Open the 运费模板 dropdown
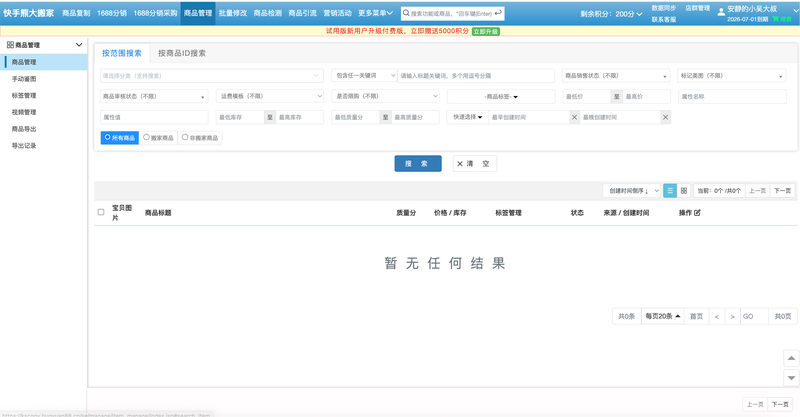Viewport: 800px width, 417px height. [270, 96]
